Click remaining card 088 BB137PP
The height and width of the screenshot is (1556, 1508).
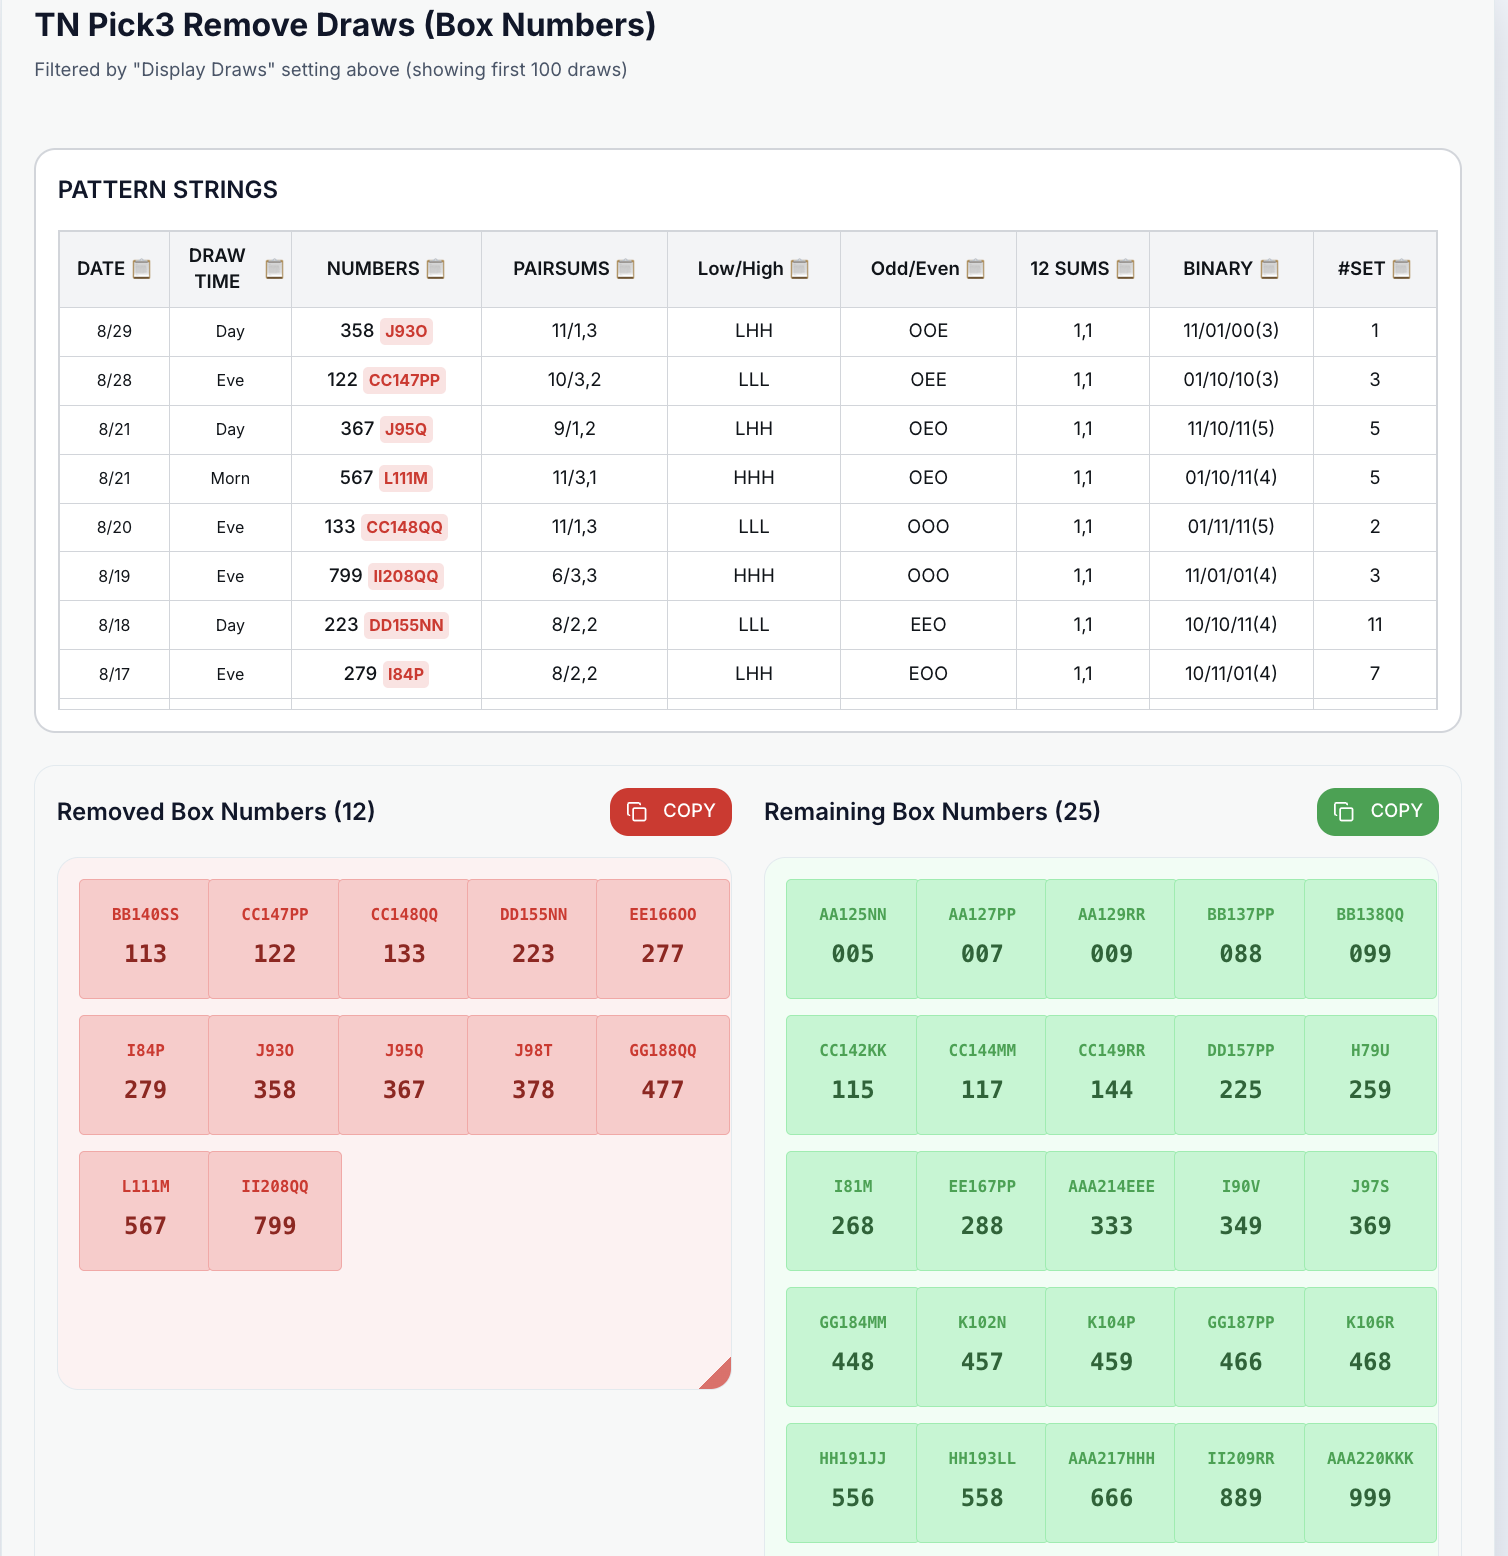1241,939
